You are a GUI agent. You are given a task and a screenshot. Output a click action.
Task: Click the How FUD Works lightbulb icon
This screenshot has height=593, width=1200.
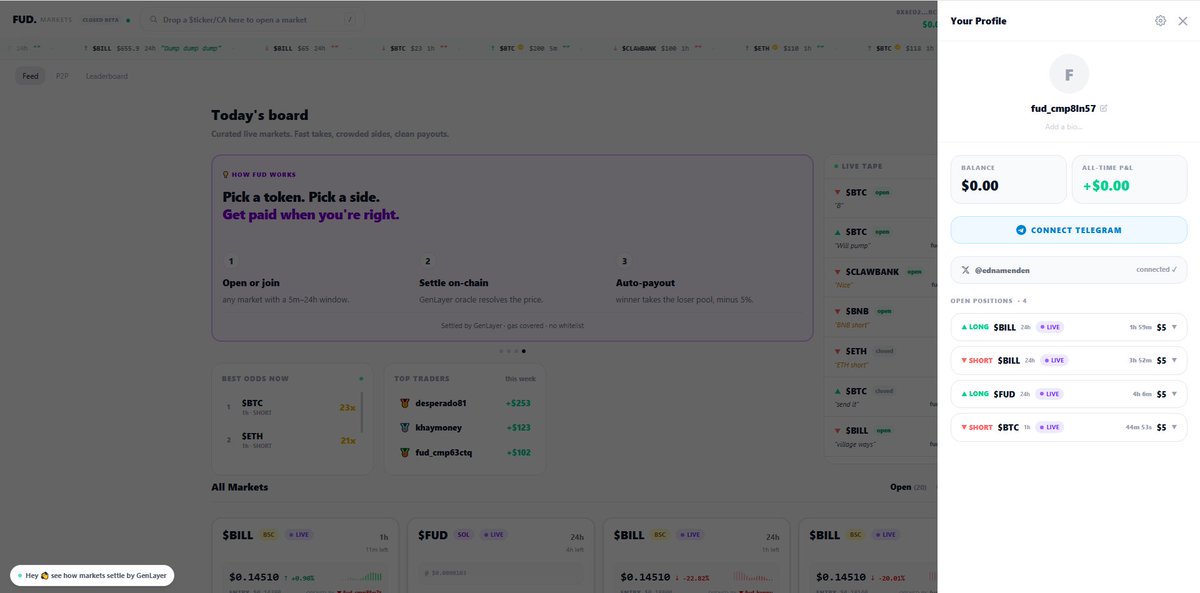[x=226, y=174]
